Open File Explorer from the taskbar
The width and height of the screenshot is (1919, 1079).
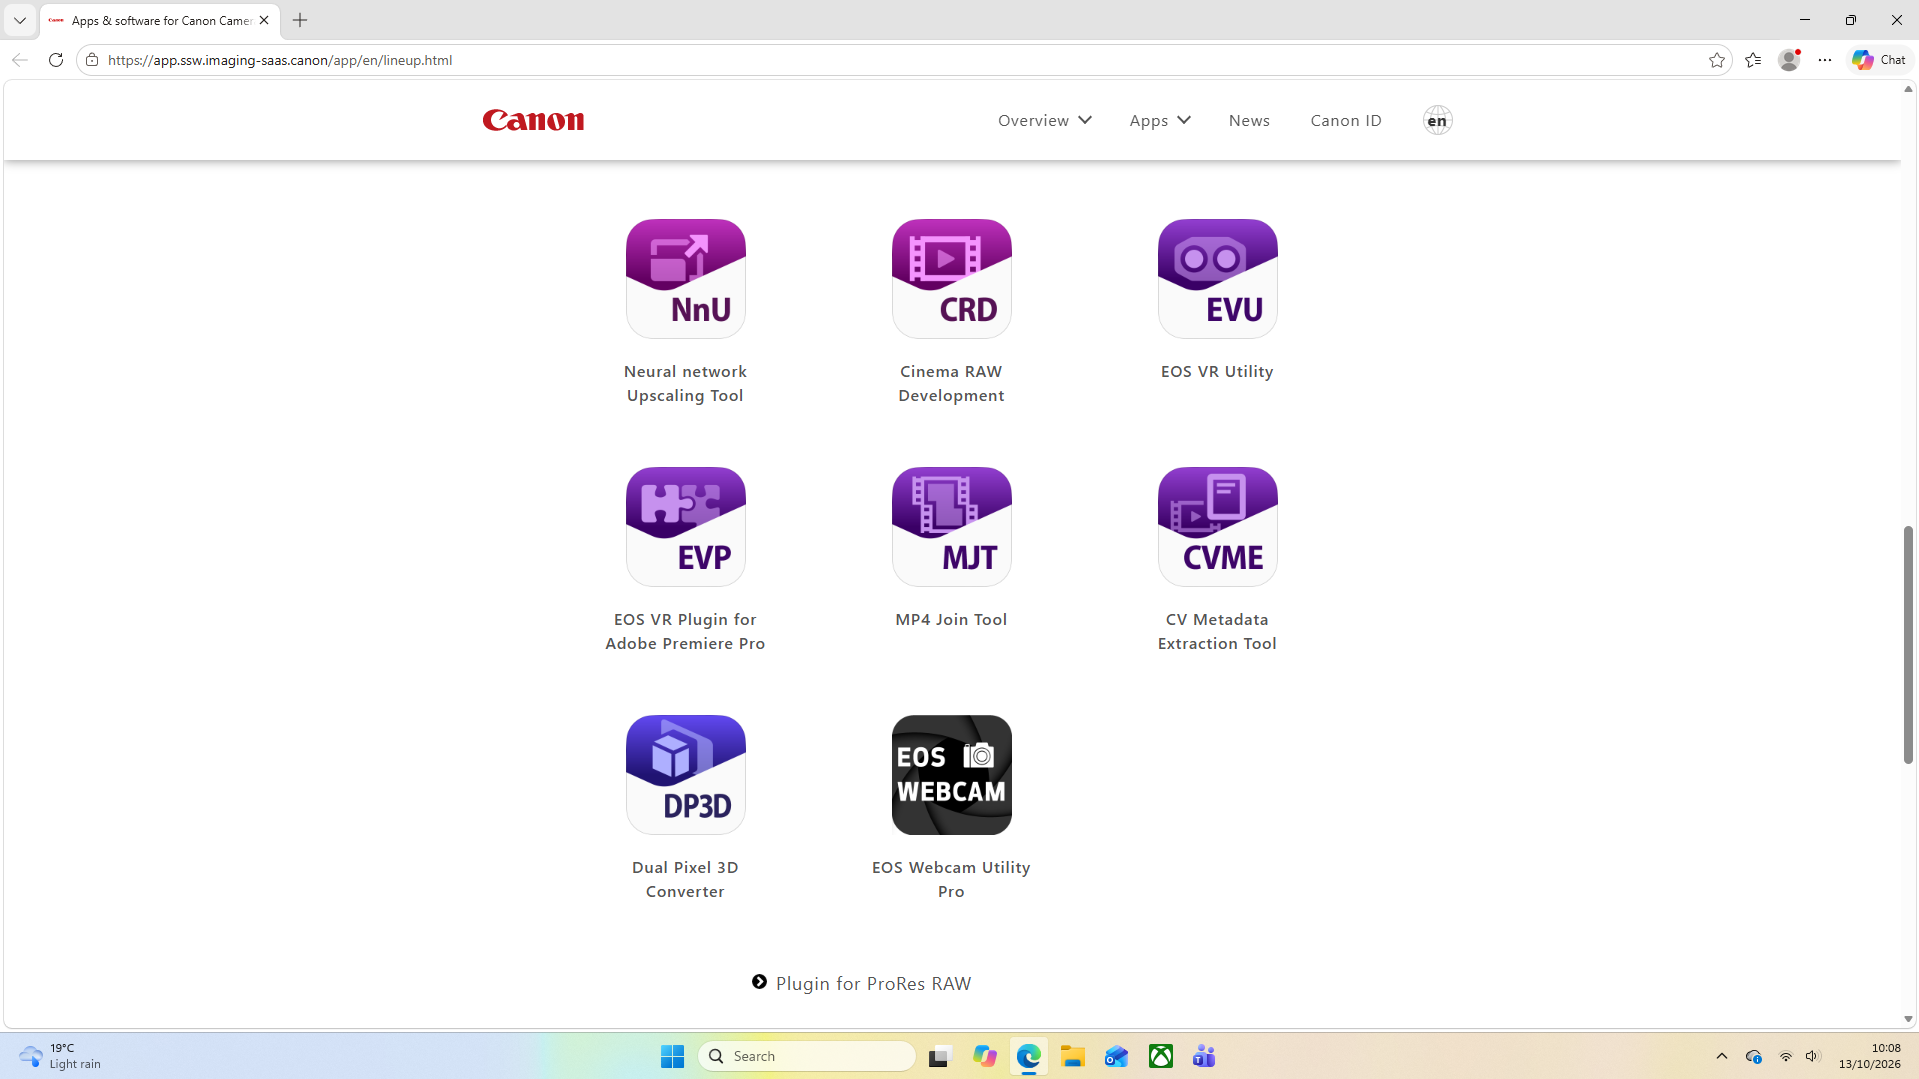(x=1073, y=1056)
